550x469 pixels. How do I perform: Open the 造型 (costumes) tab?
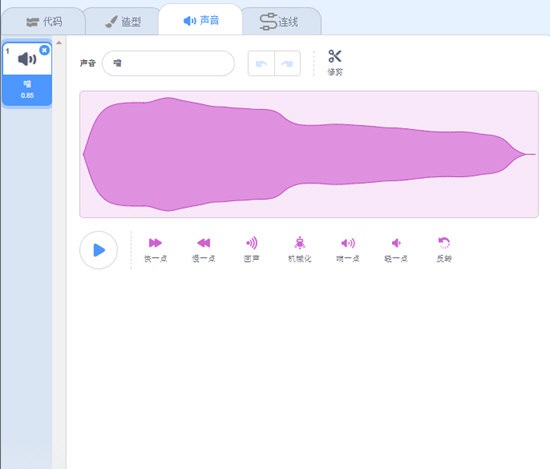(122, 21)
